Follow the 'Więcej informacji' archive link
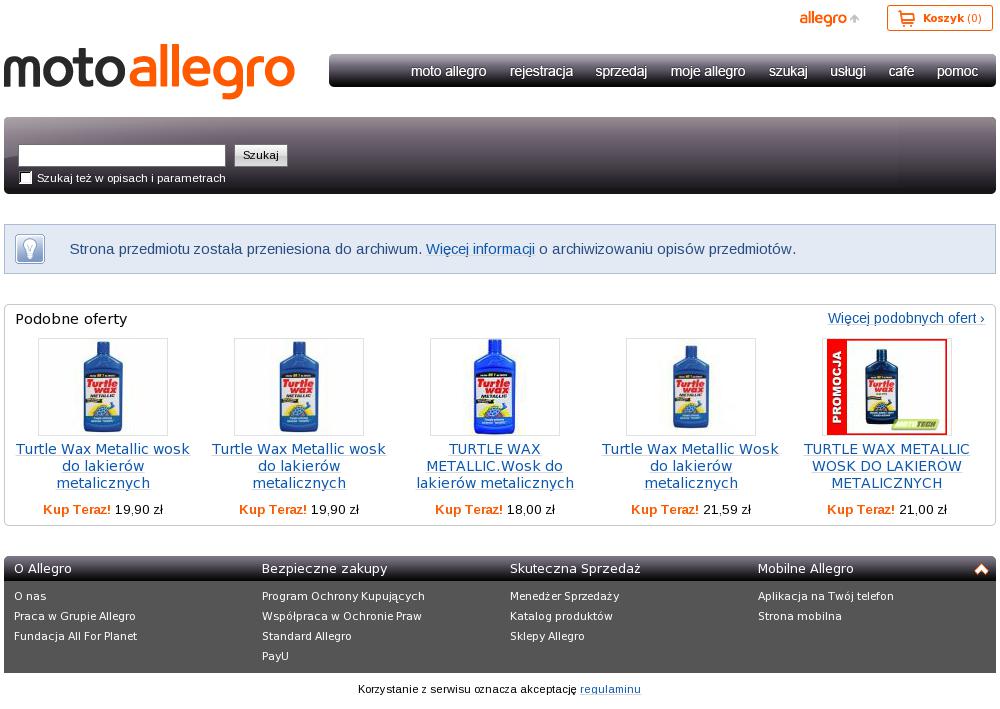1000x709 pixels. [480, 249]
